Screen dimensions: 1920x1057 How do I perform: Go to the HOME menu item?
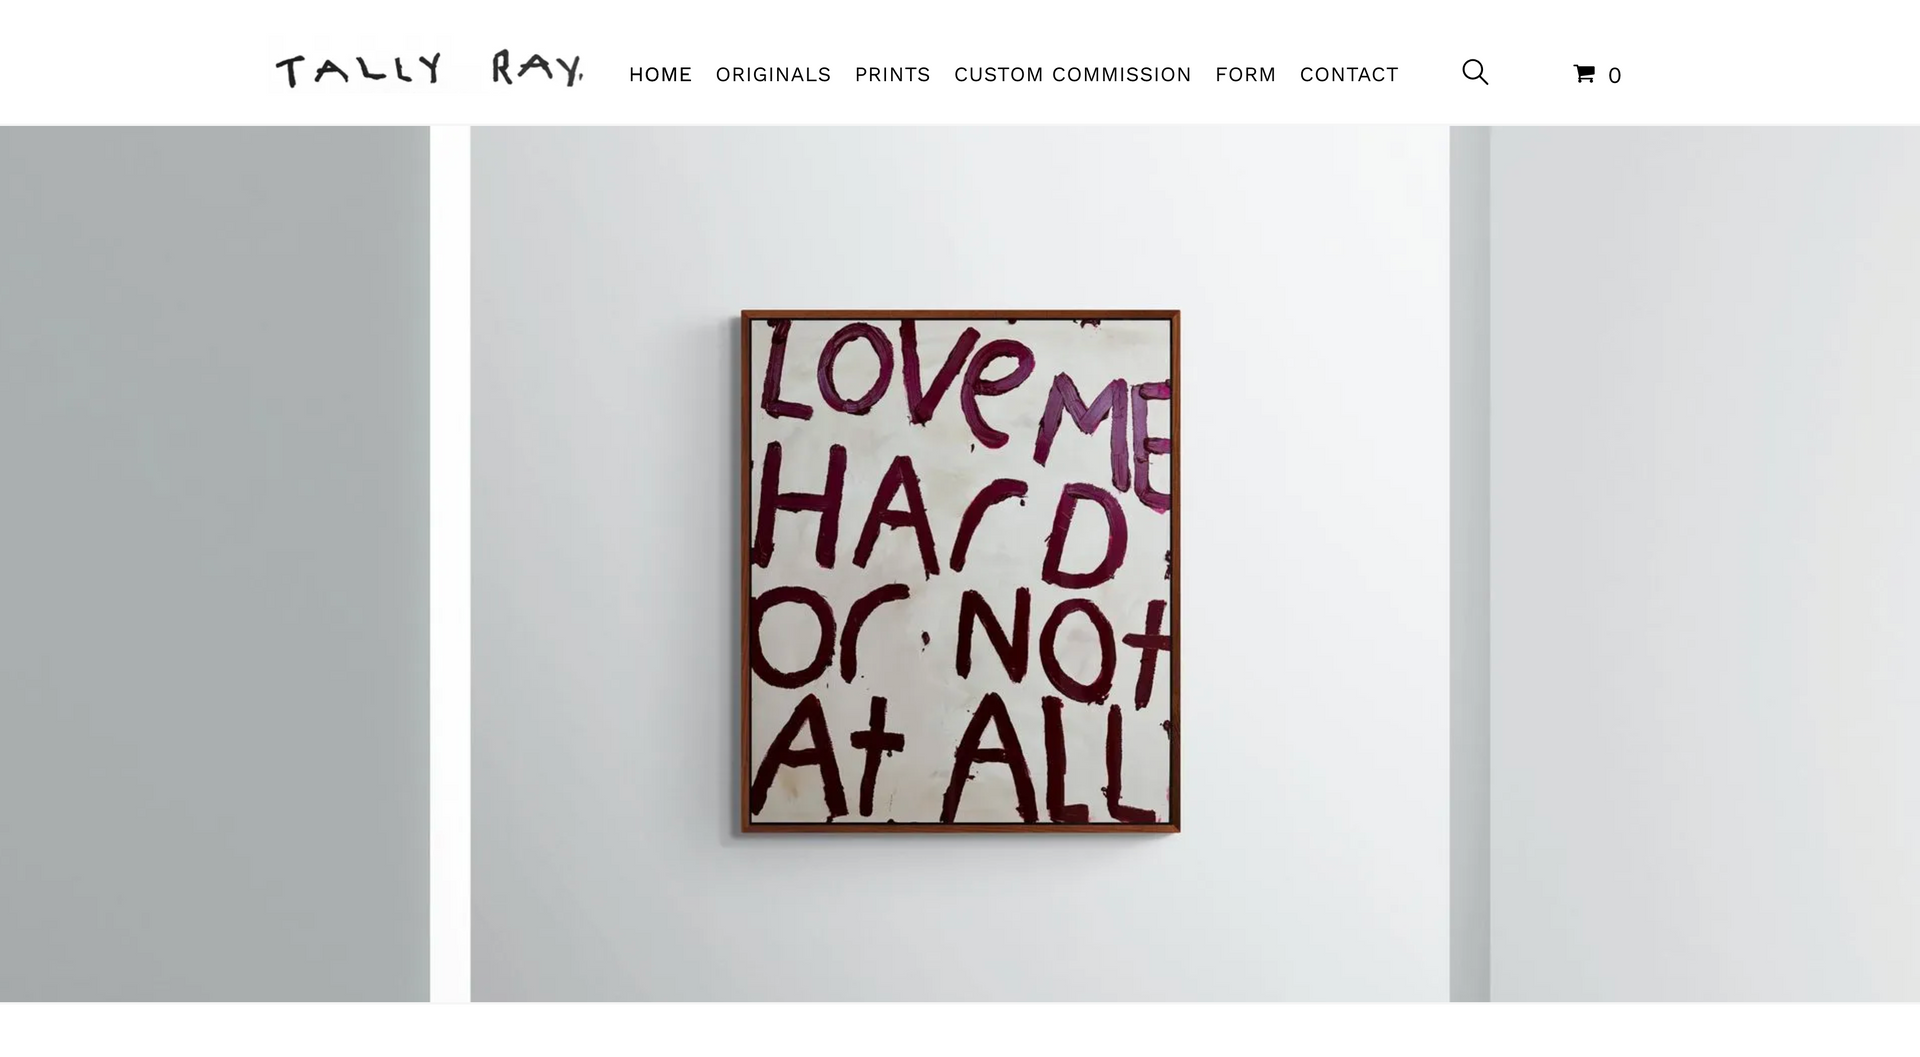click(660, 75)
